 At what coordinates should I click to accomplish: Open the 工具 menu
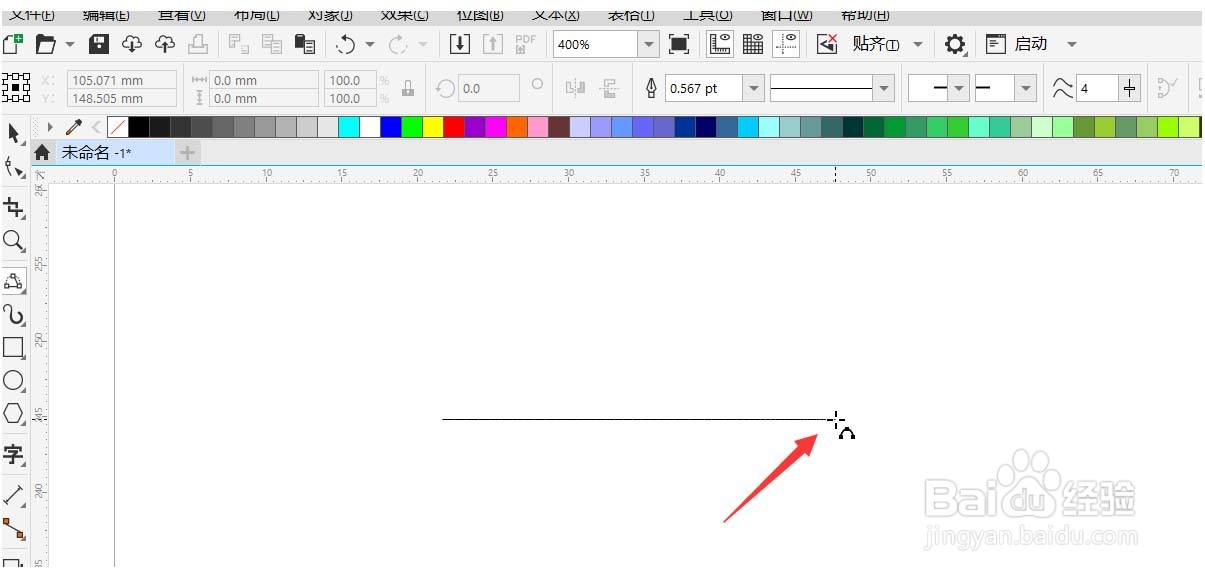(708, 14)
